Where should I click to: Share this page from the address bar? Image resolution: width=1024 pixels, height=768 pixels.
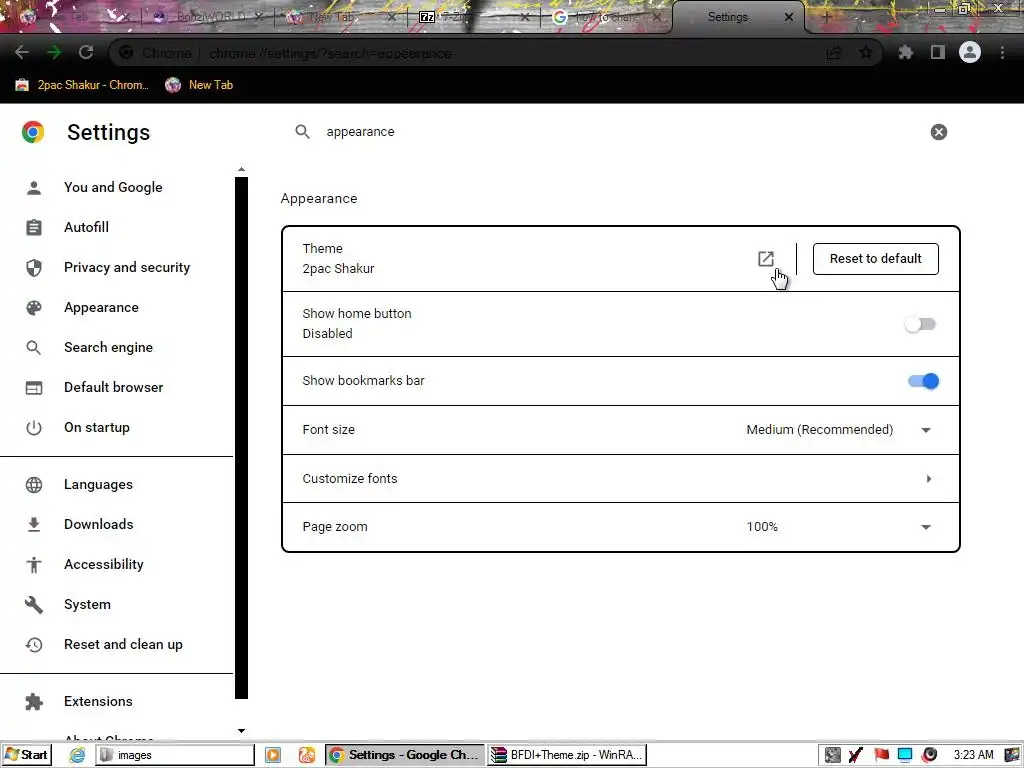click(x=833, y=53)
